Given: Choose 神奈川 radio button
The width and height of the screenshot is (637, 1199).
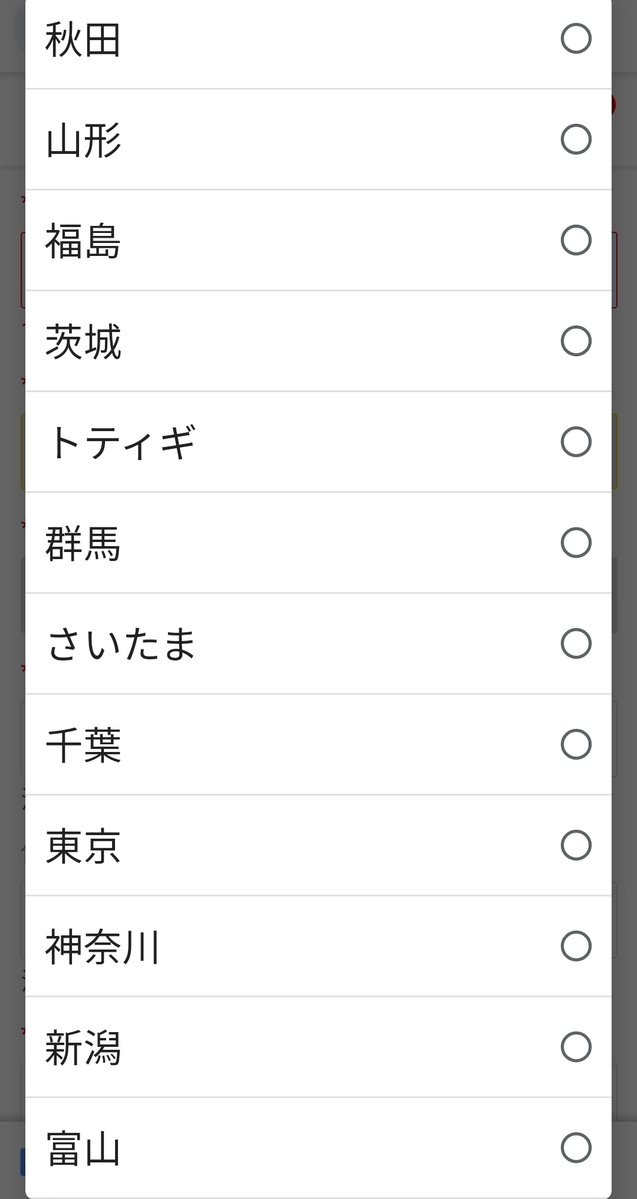Looking at the screenshot, I should pyautogui.click(x=576, y=946).
